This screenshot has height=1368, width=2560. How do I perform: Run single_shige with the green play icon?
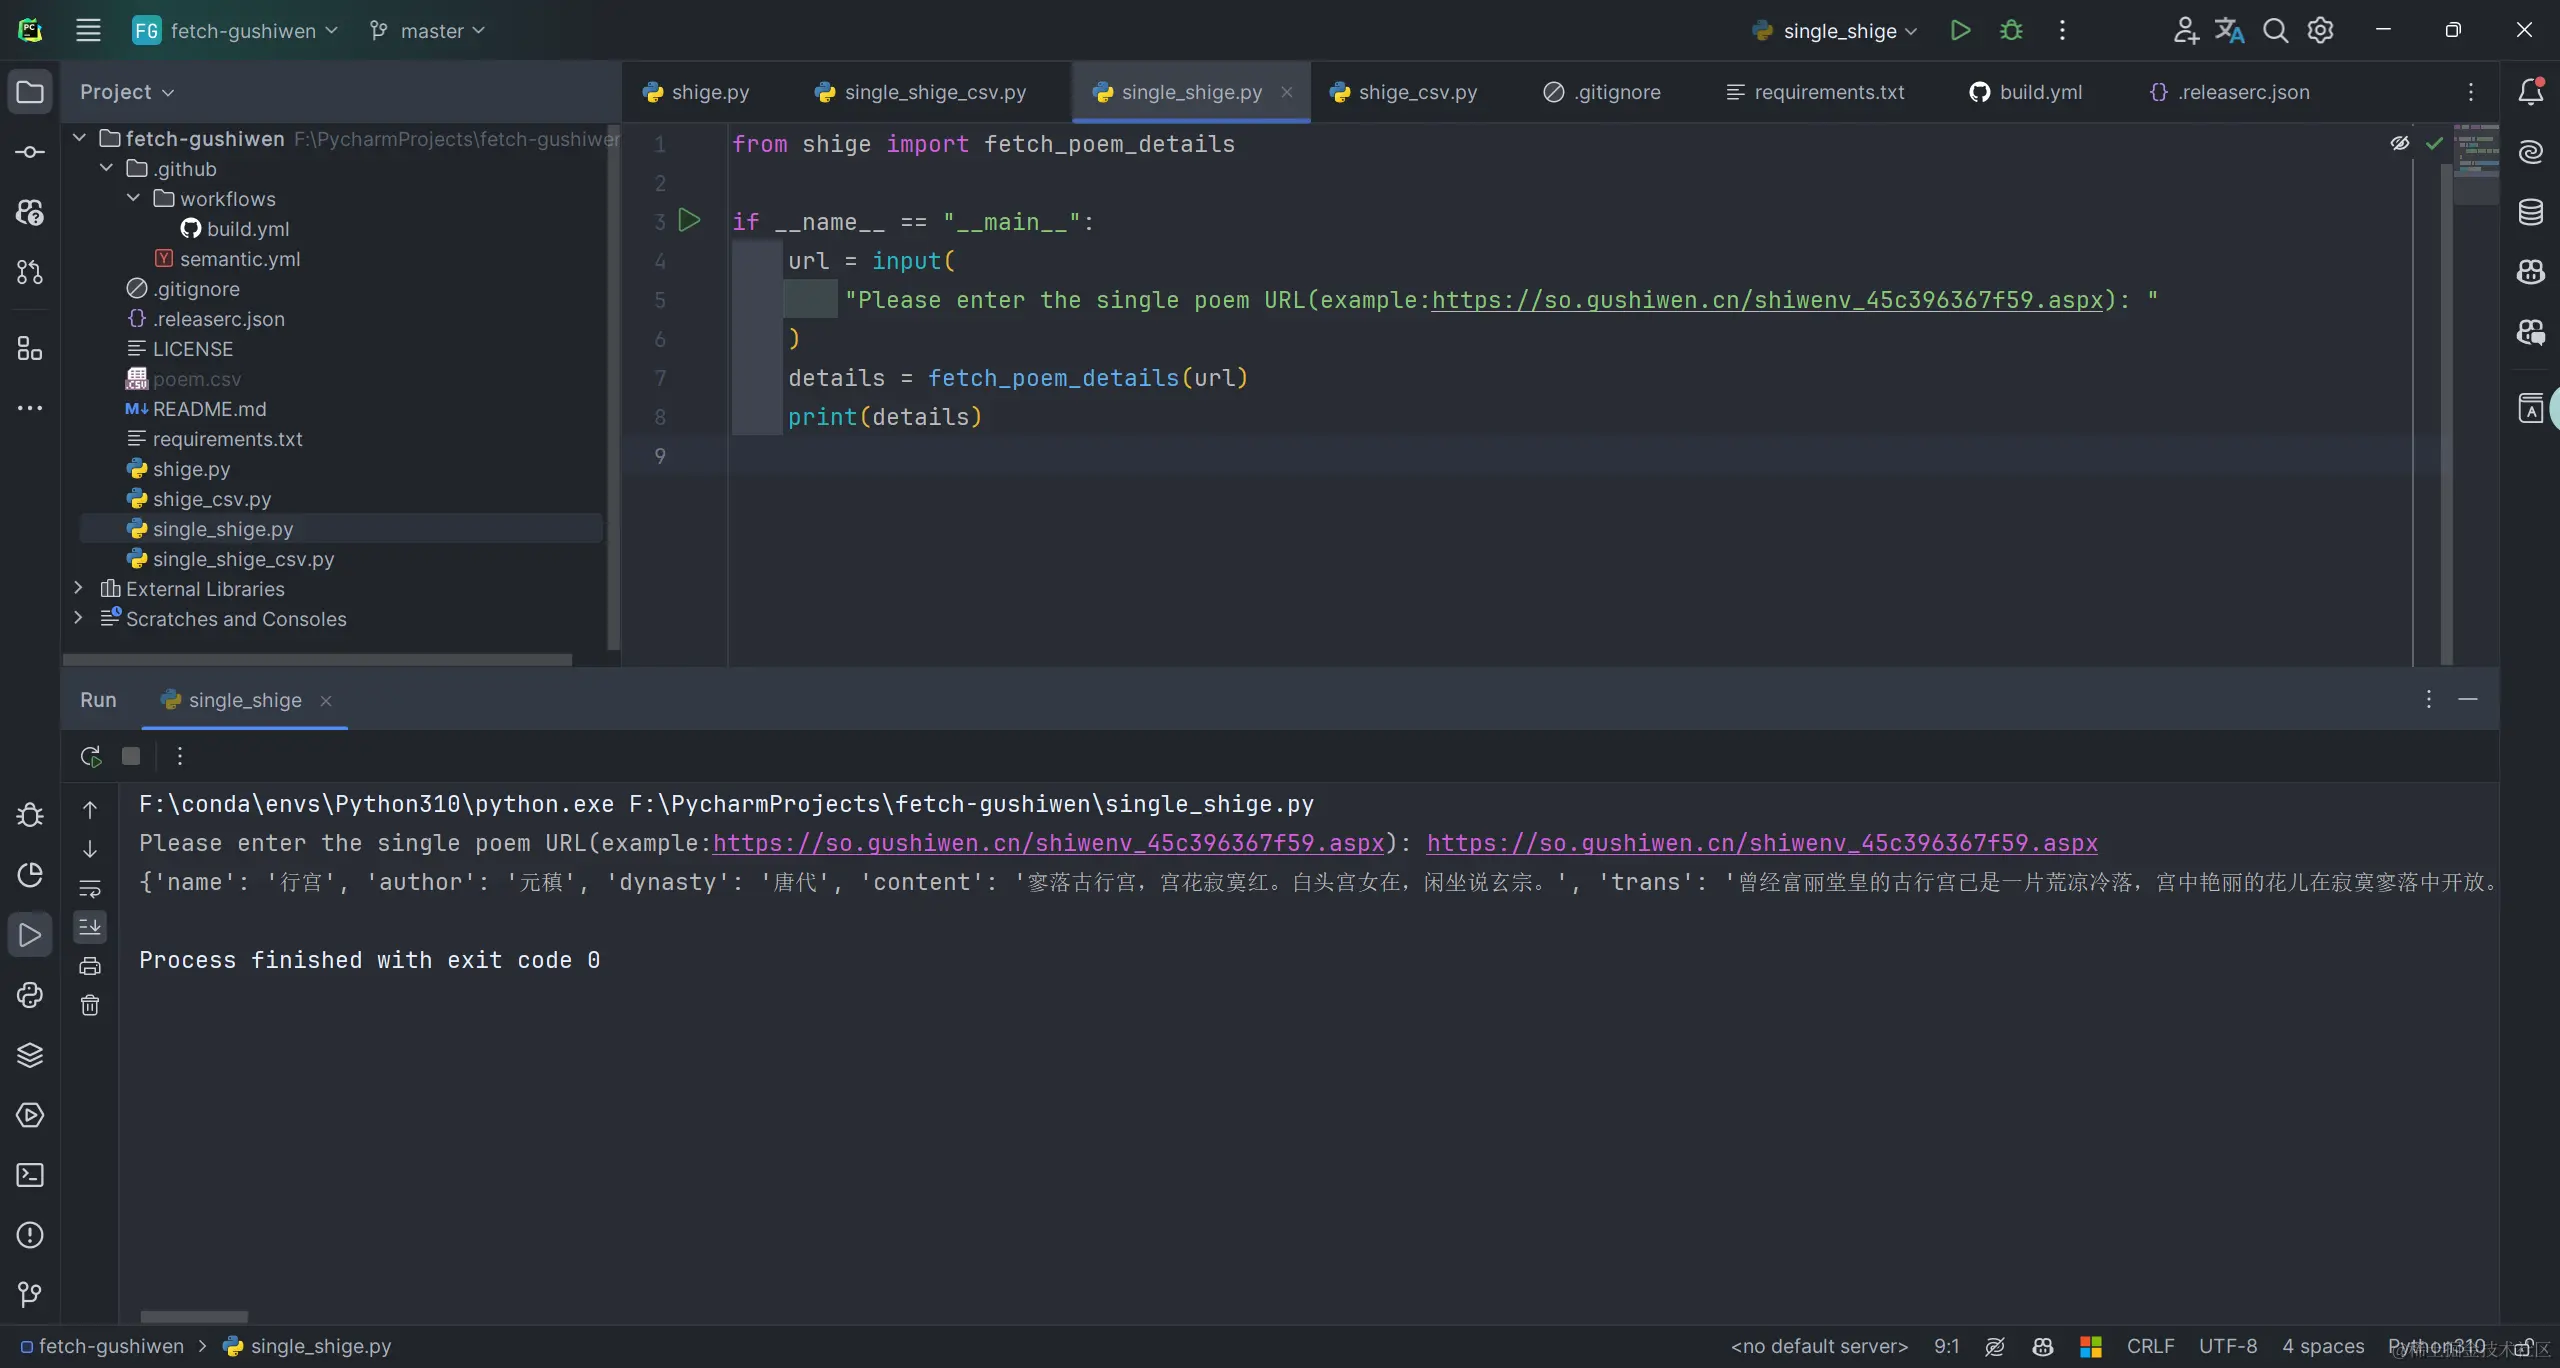1960,30
